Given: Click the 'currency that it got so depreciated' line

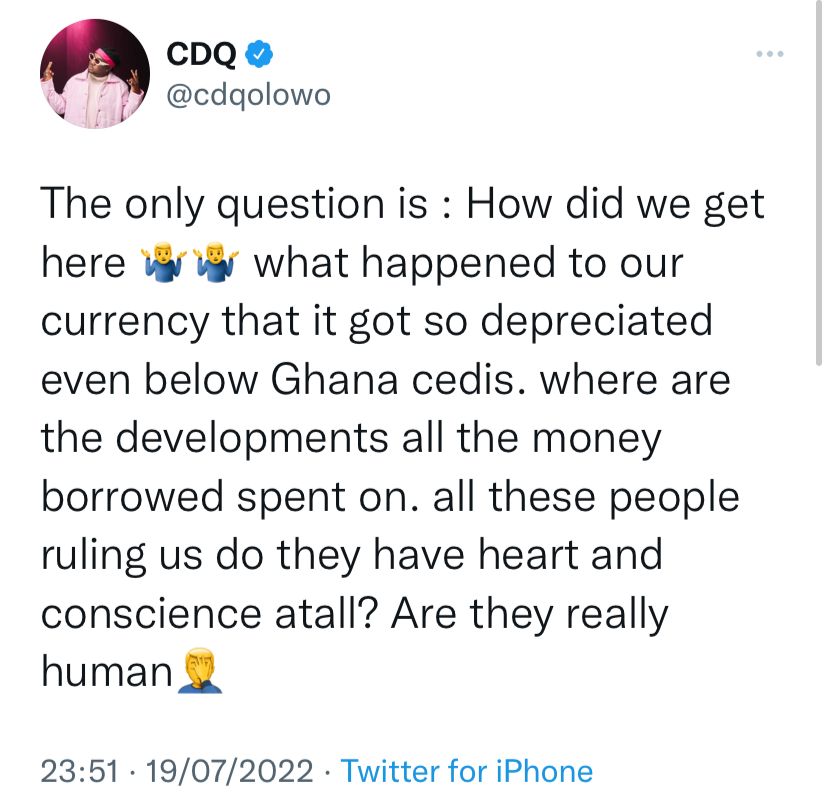Looking at the screenshot, I should point(377,321).
